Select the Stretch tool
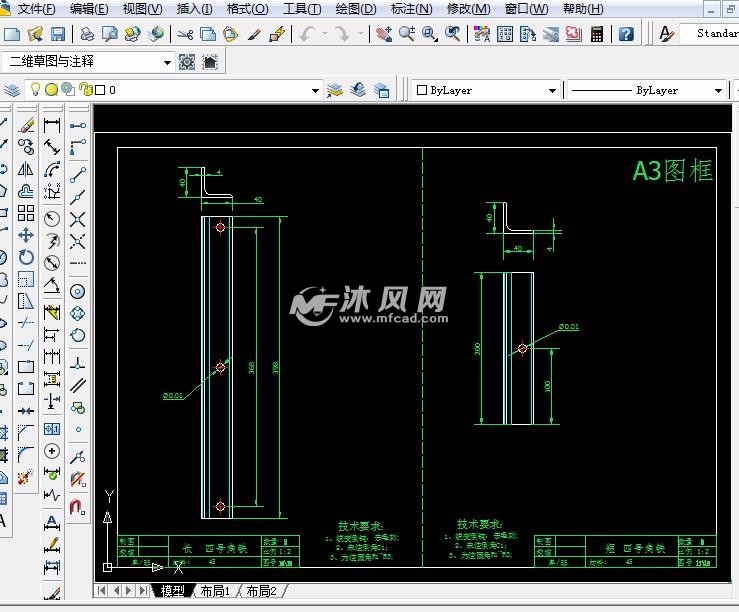 (26, 301)
